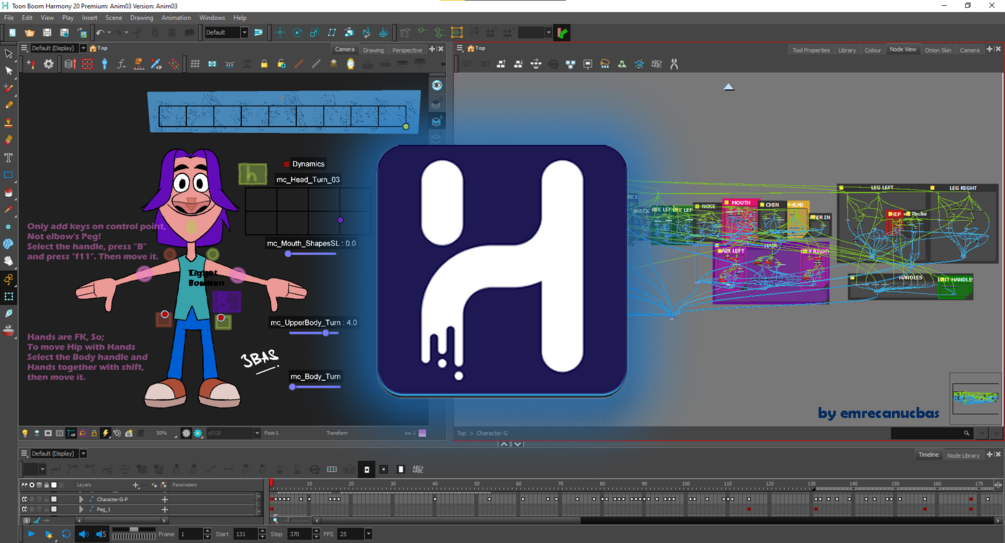This screenshot has height=543, width=1005.
Task: Toggle sound scrubbing speaker S button
Action: point(101,534)
